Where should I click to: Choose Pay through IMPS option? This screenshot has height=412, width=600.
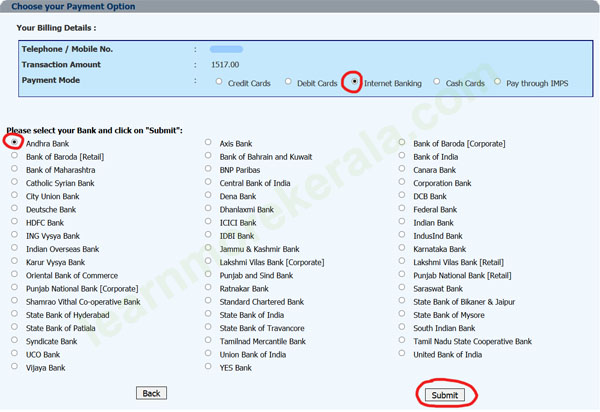click(x=497, y=81)
